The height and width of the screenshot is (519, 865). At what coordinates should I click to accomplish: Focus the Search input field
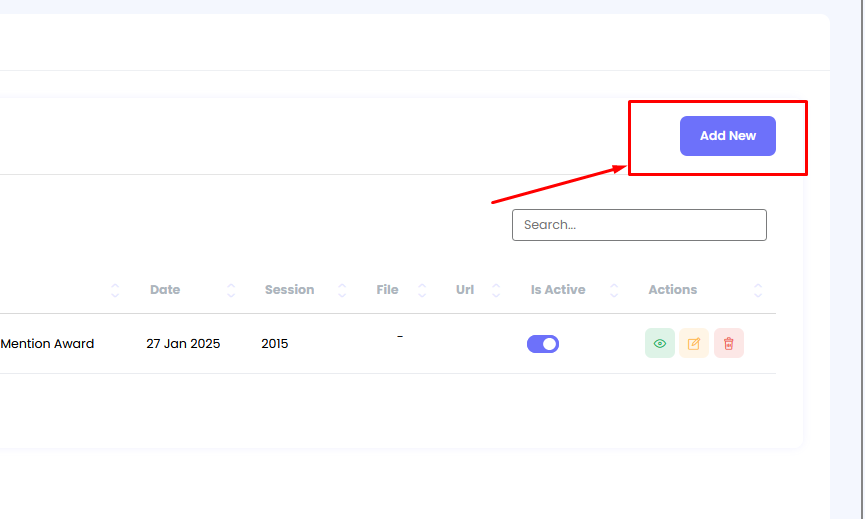coord(639,225)
